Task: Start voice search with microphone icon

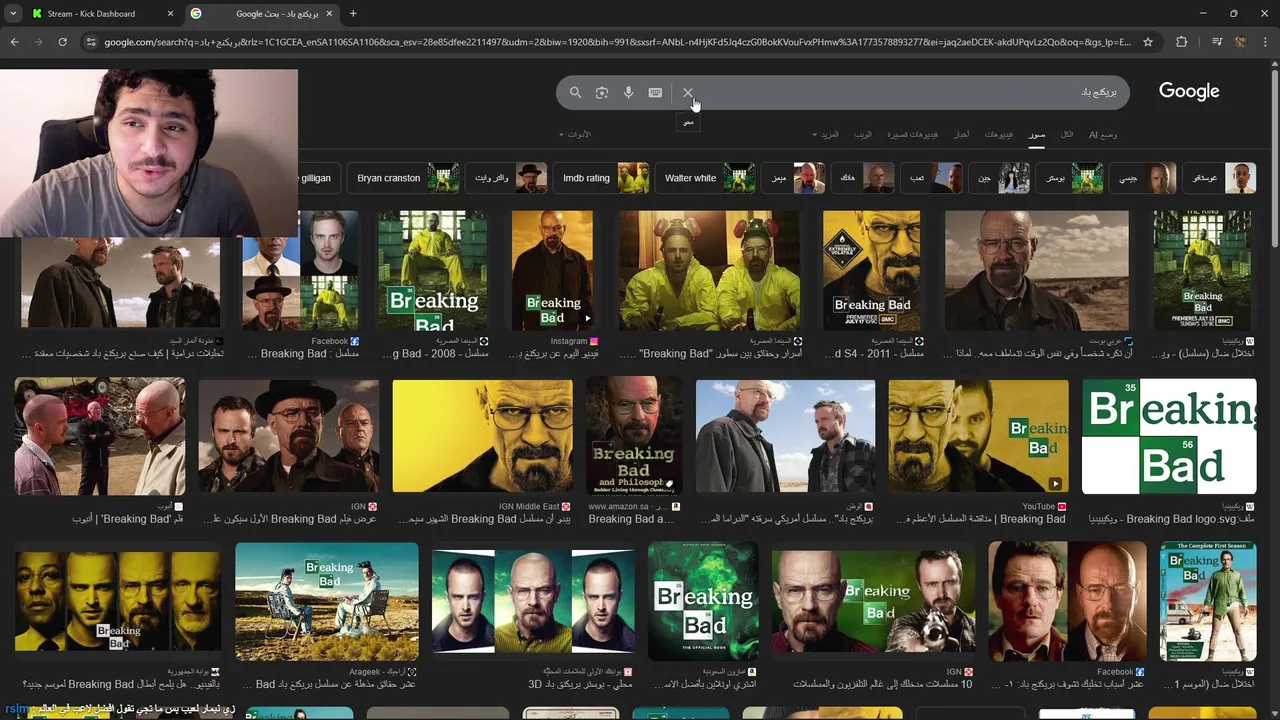Action: [628, 92]
